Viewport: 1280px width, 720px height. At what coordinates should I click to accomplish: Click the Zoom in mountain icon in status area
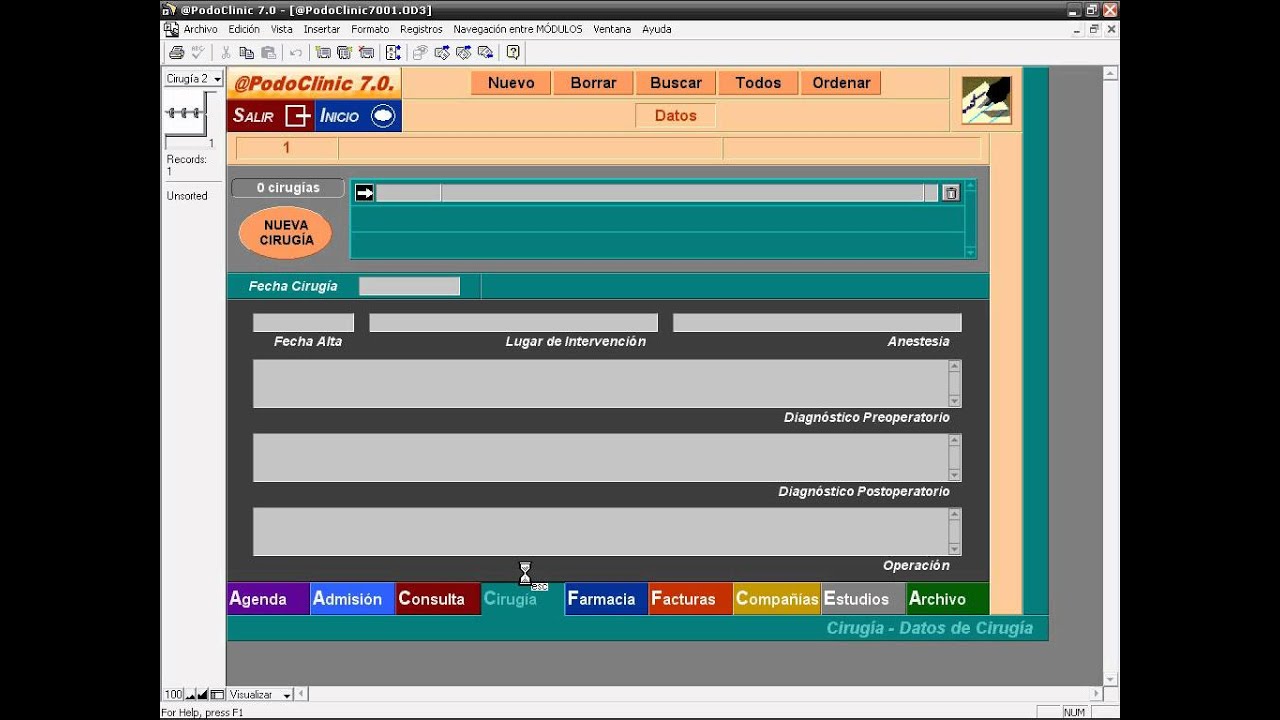202,694
